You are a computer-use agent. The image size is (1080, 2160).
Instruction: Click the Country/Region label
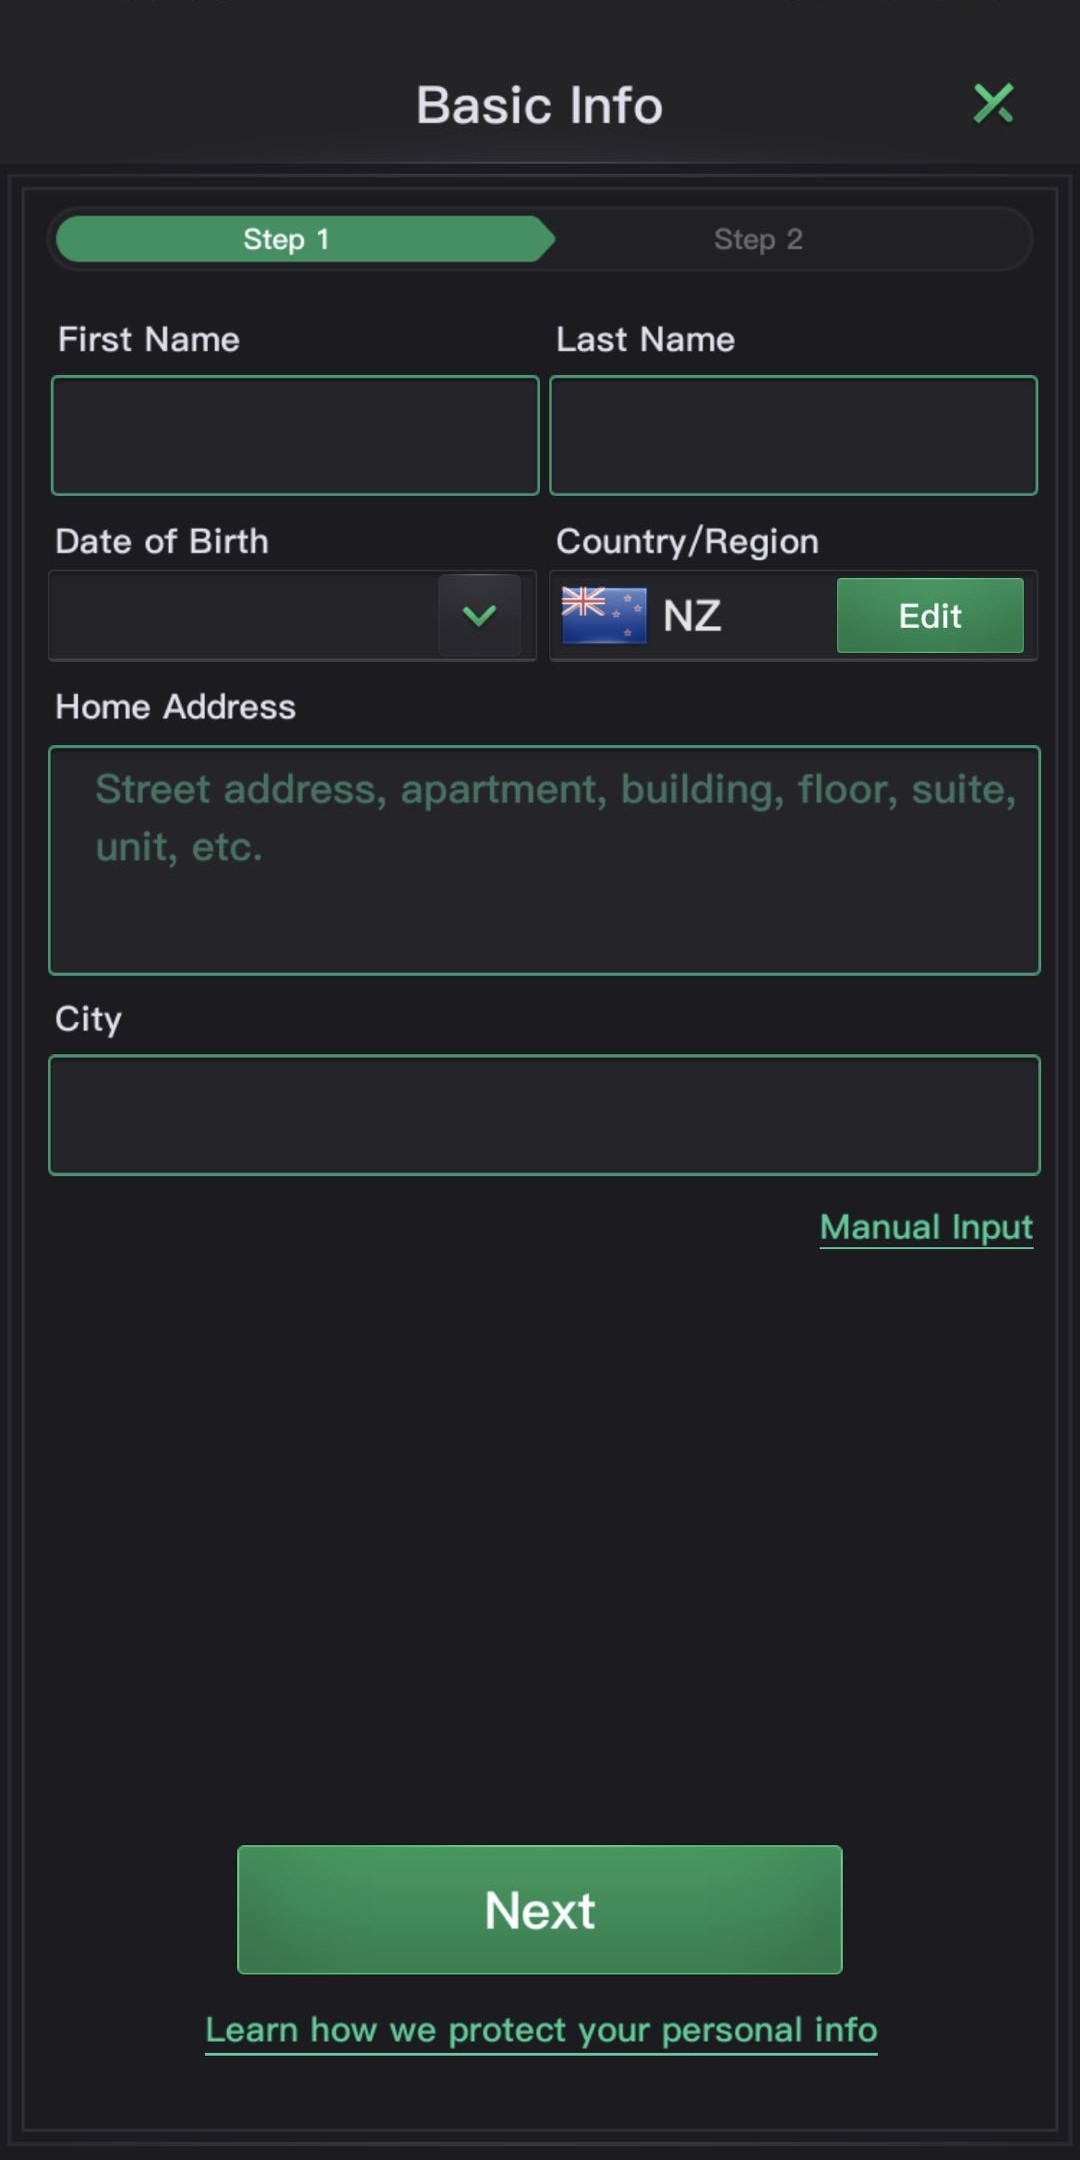point(688,542)
